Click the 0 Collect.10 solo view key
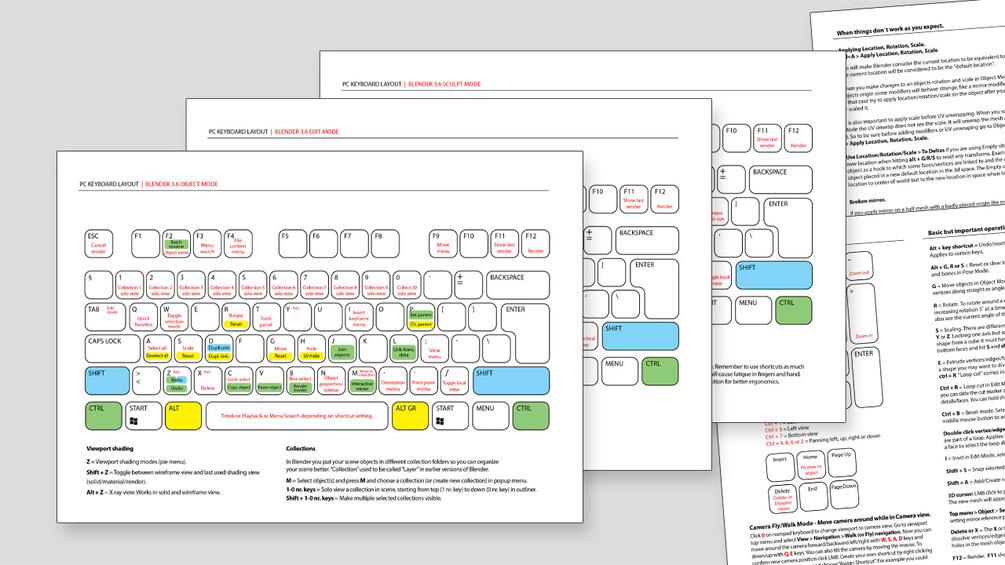1005x565 pixels. (406, 285)
